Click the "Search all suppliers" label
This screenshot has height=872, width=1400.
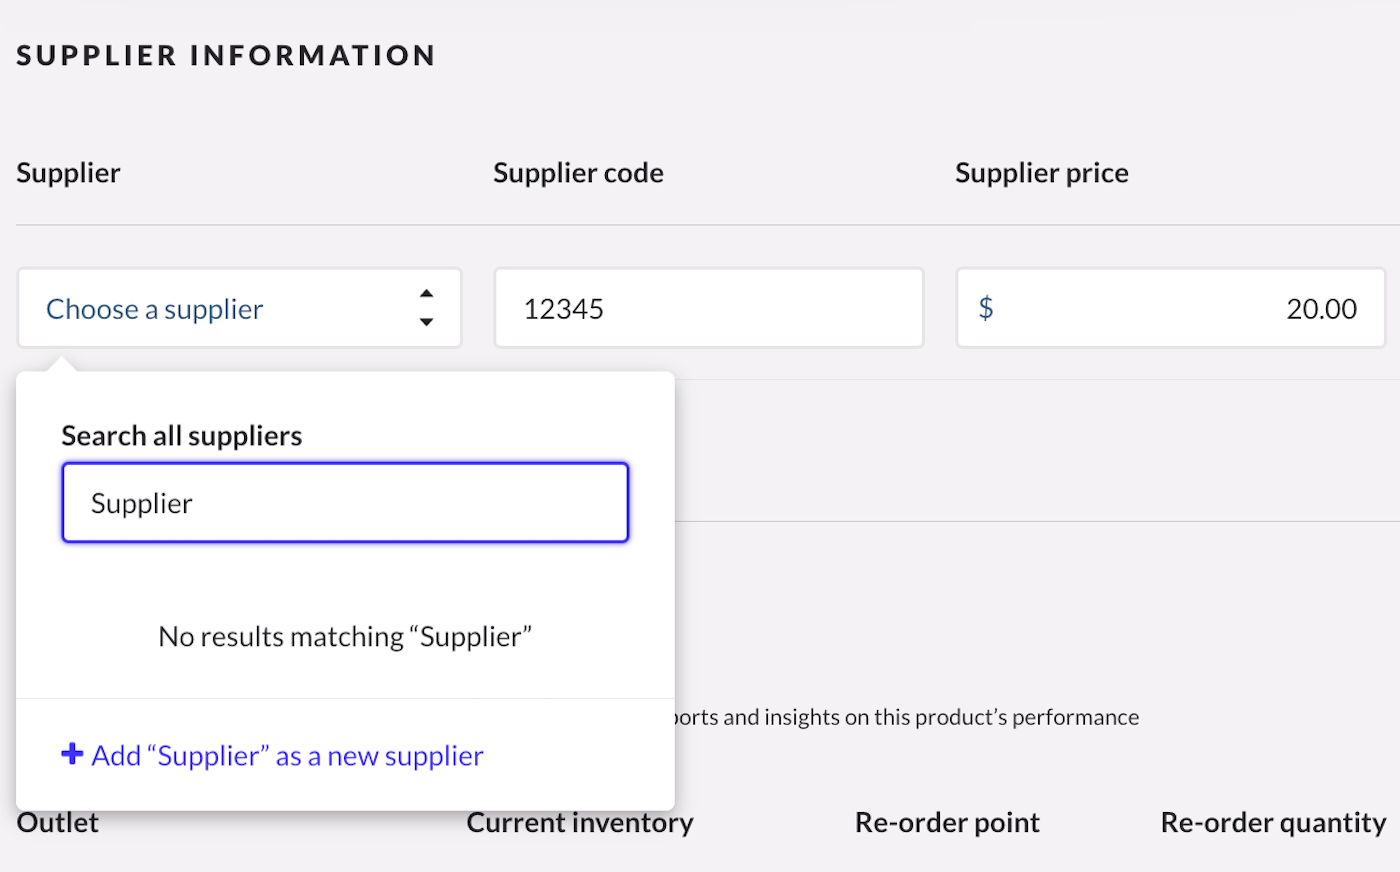(x=182, y=436)
